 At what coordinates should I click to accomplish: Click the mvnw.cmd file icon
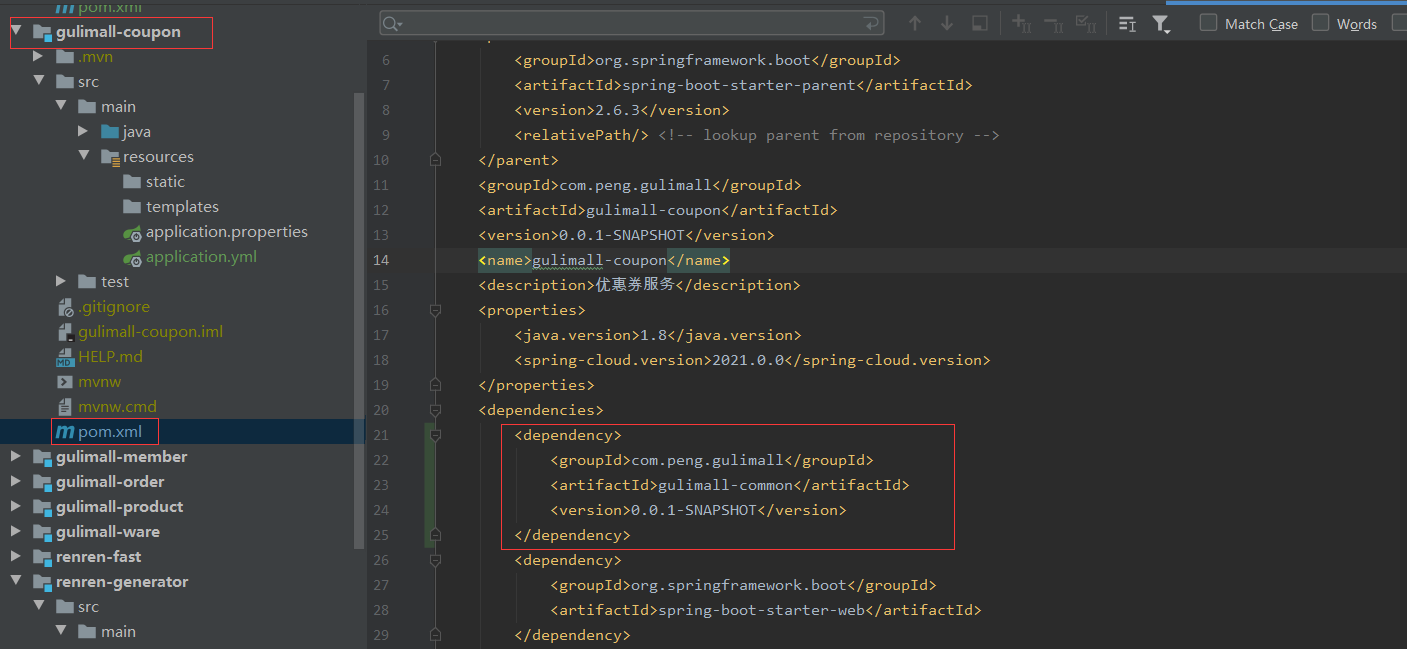point(65,407)
